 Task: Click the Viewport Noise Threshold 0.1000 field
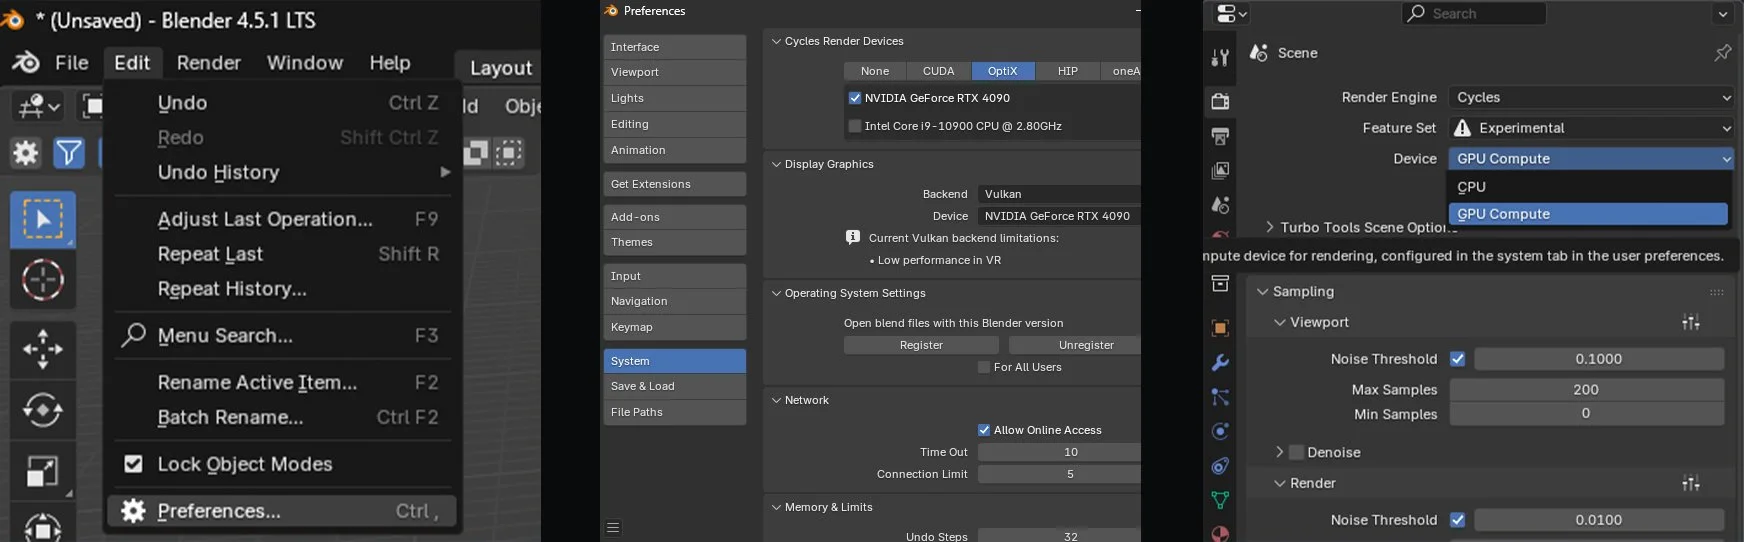pos(1598,359)
